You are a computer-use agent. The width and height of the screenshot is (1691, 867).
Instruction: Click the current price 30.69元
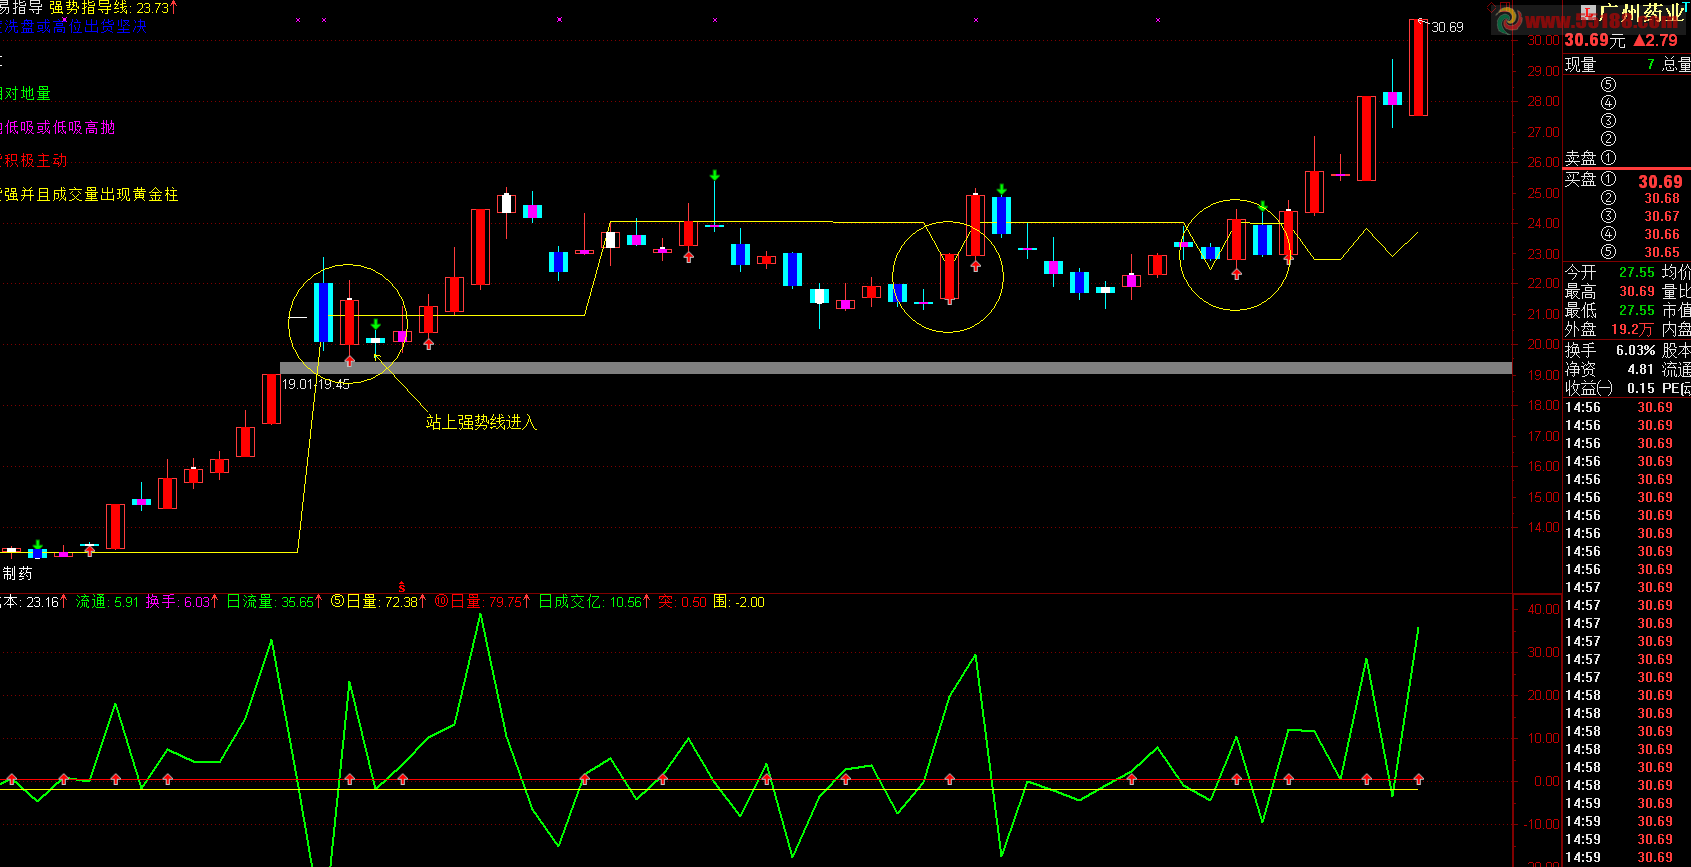[x=1595, y=40]
